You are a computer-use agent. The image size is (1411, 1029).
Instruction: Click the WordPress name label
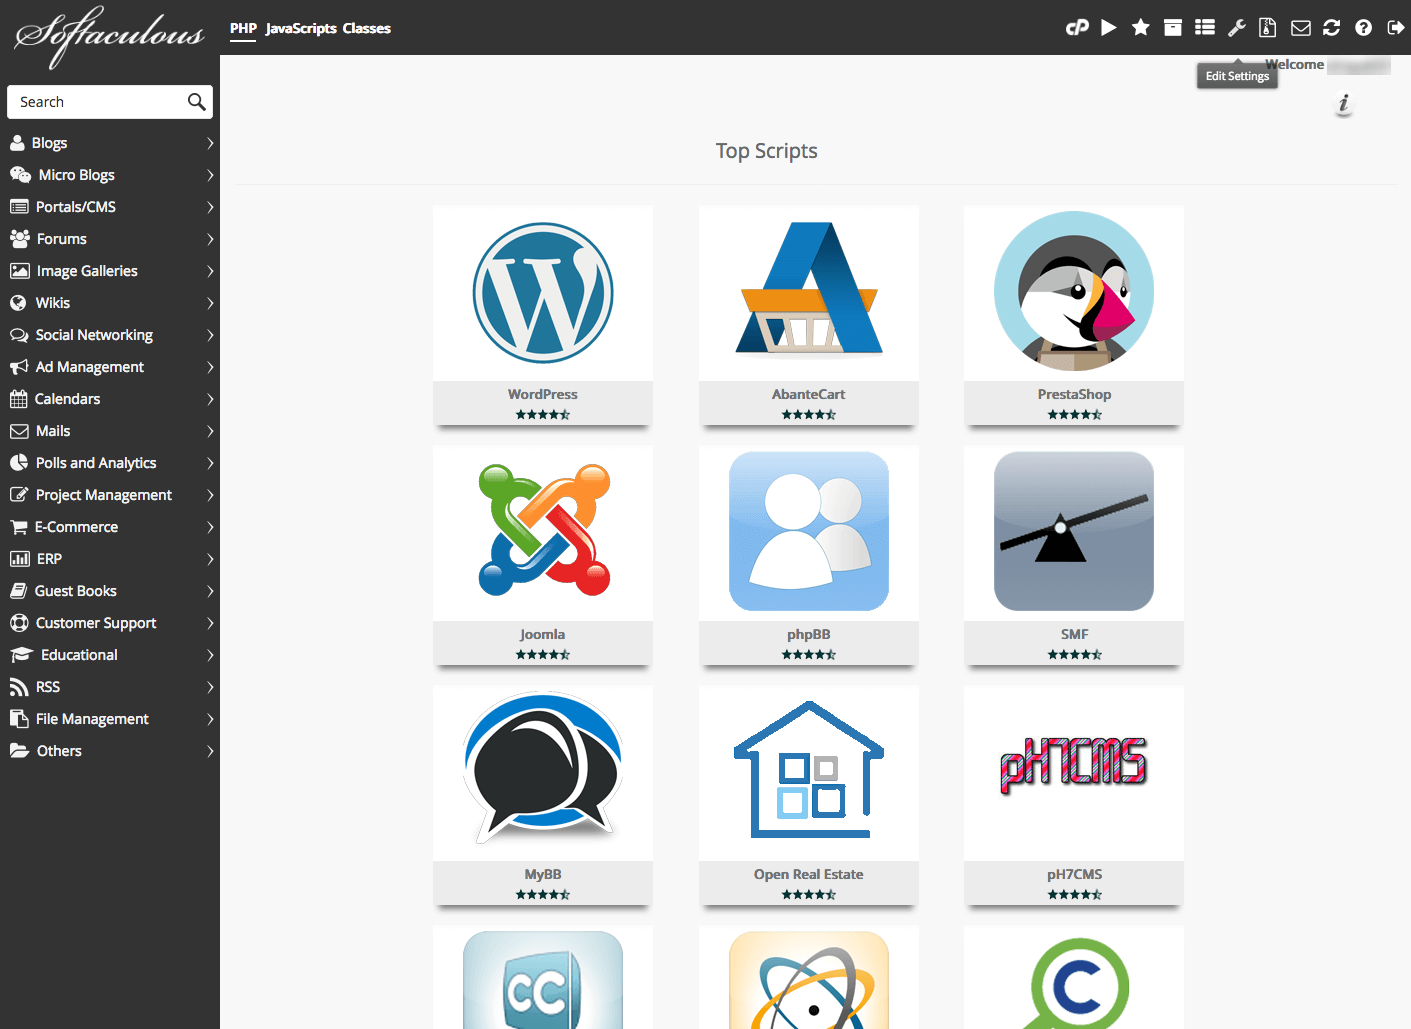coord(543,394)
